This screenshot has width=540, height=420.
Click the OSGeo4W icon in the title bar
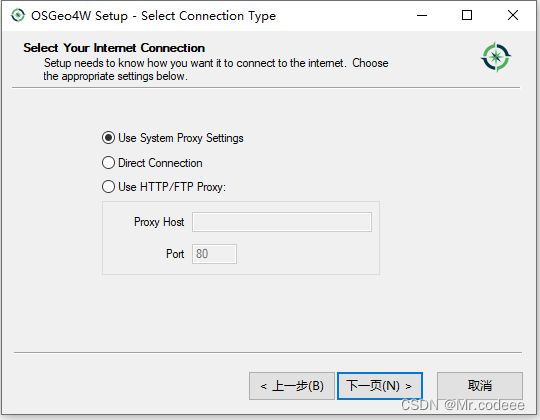(x=18, y=15)
